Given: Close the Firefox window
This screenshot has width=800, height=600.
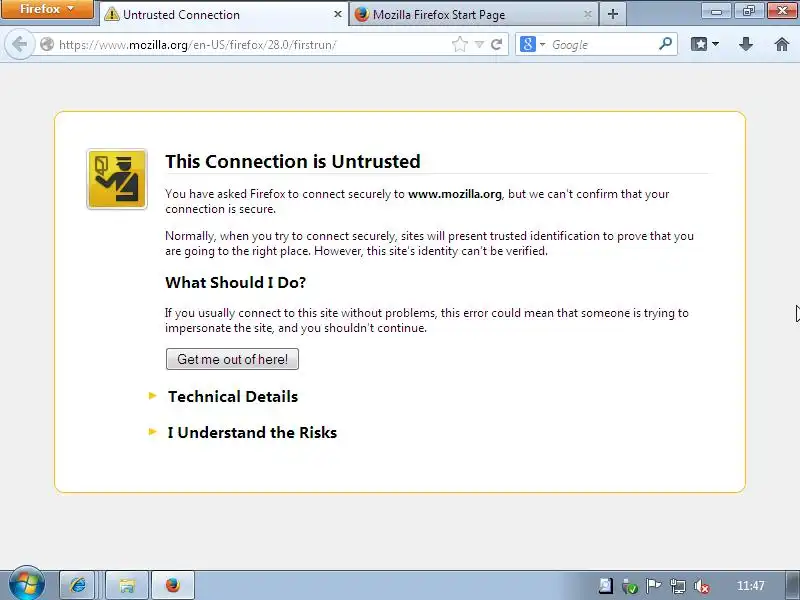Looking at the screenshot, I should [782, 11].
